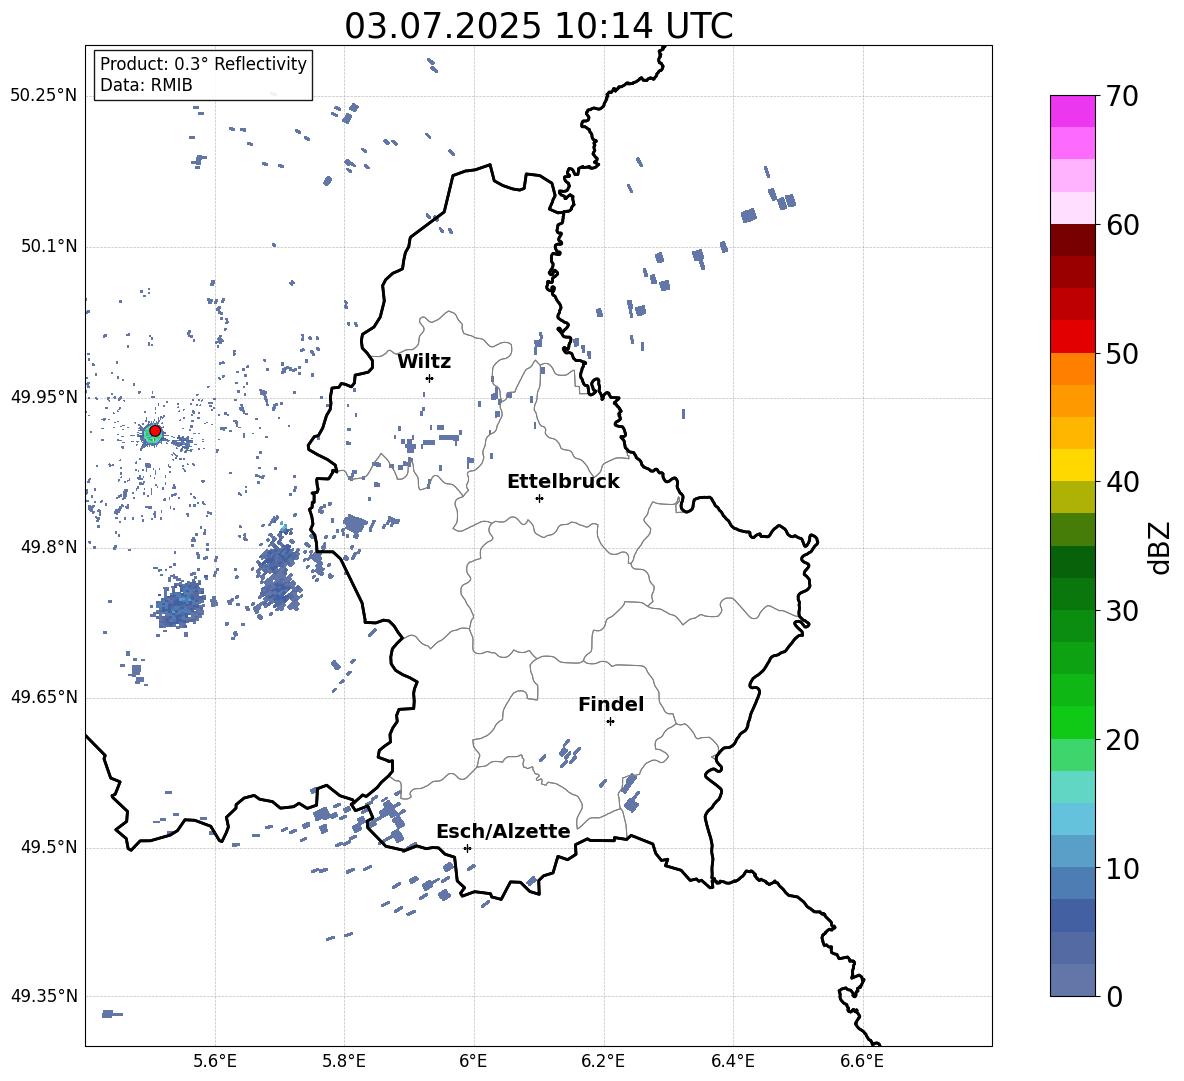1184x1081 pixels.
Task: Click the Findel station label
Action: [x=611, y=704]
